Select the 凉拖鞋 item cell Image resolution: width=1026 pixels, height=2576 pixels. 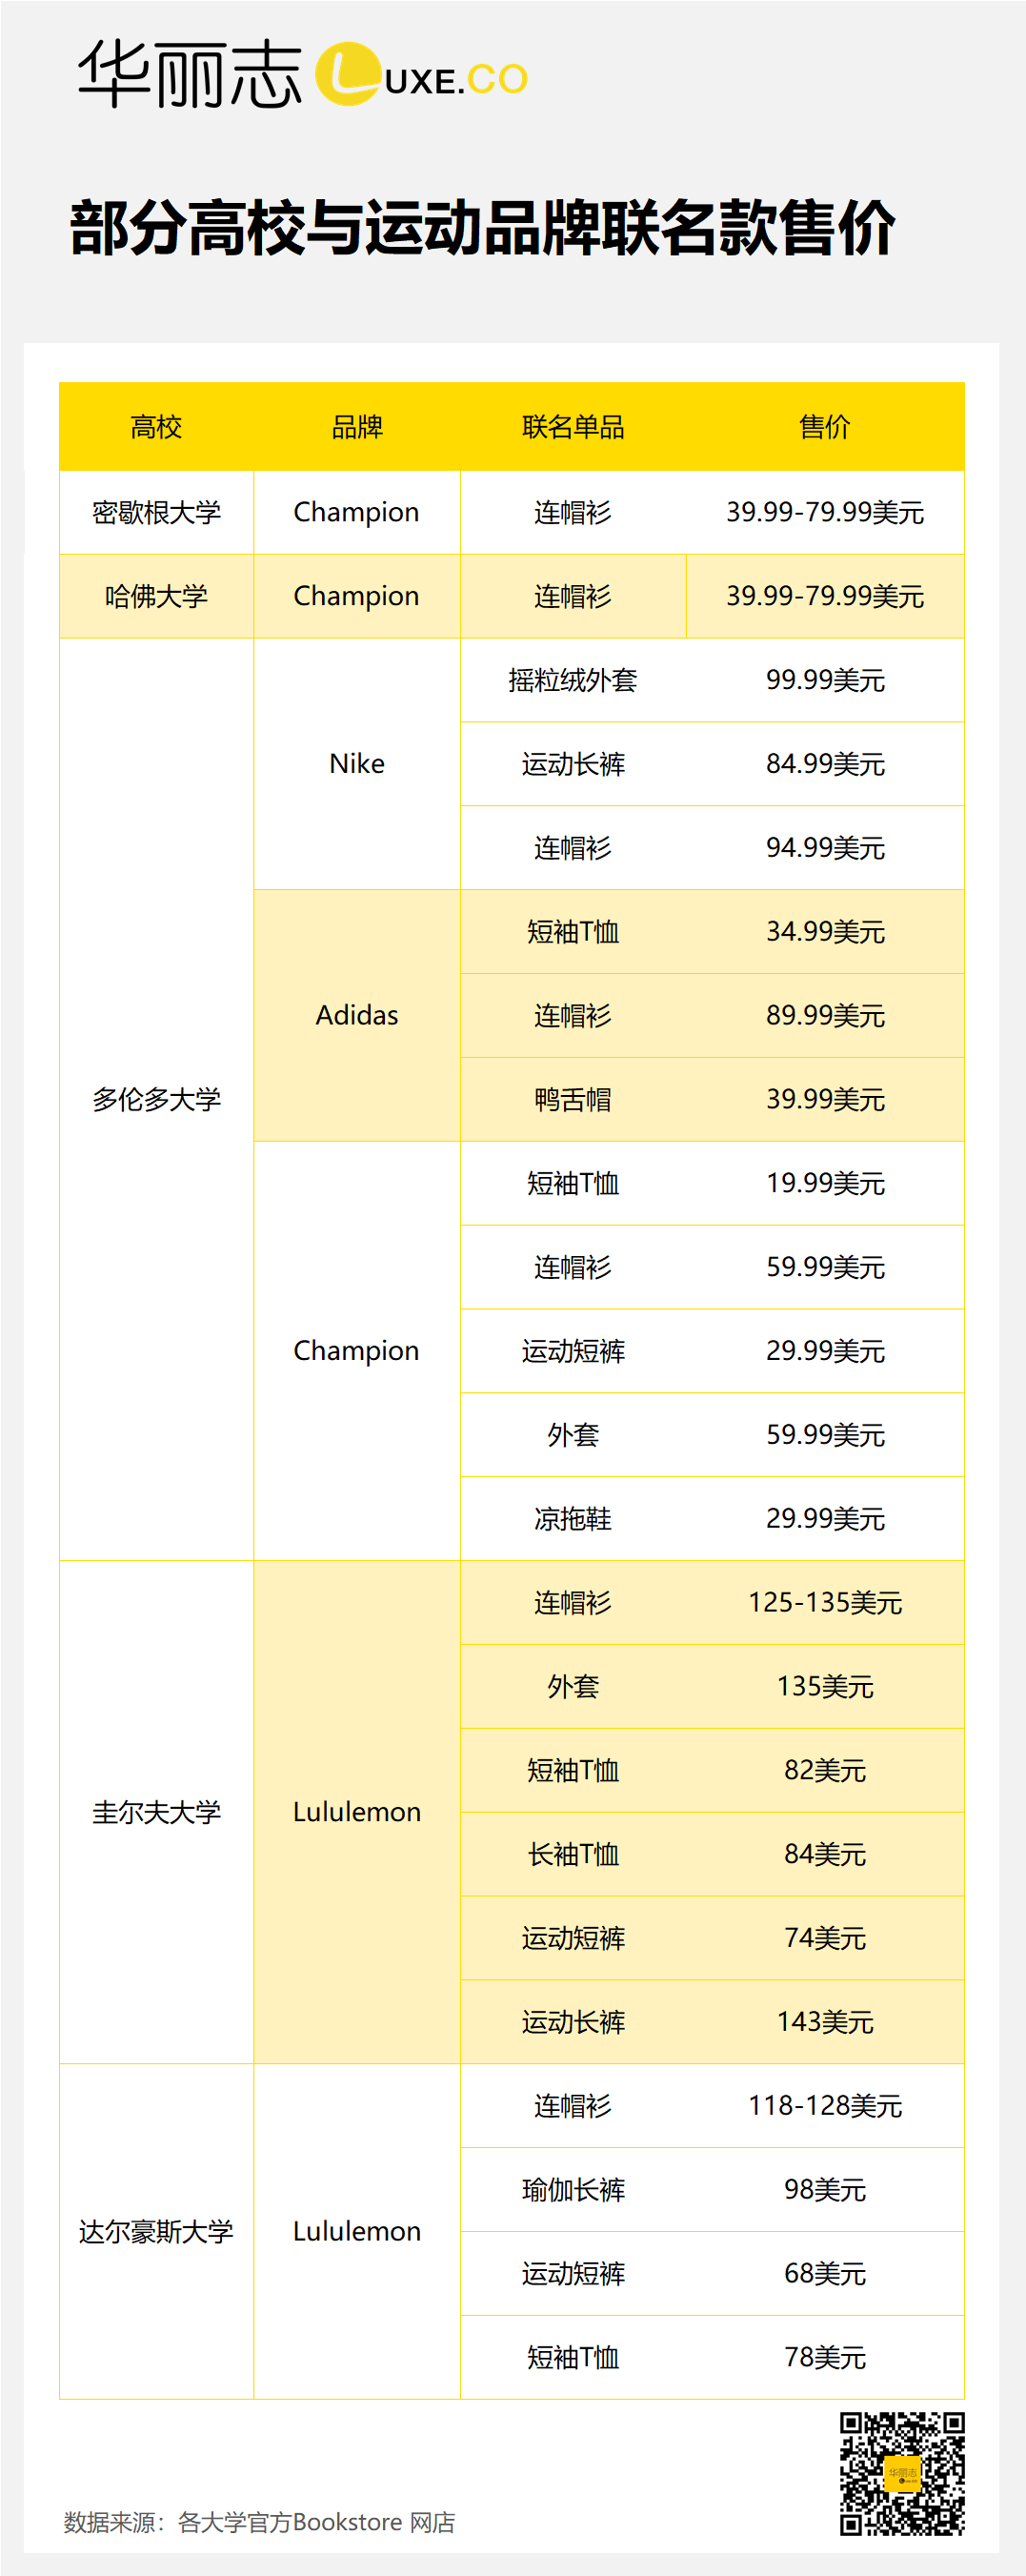[x=573, y=1518]
